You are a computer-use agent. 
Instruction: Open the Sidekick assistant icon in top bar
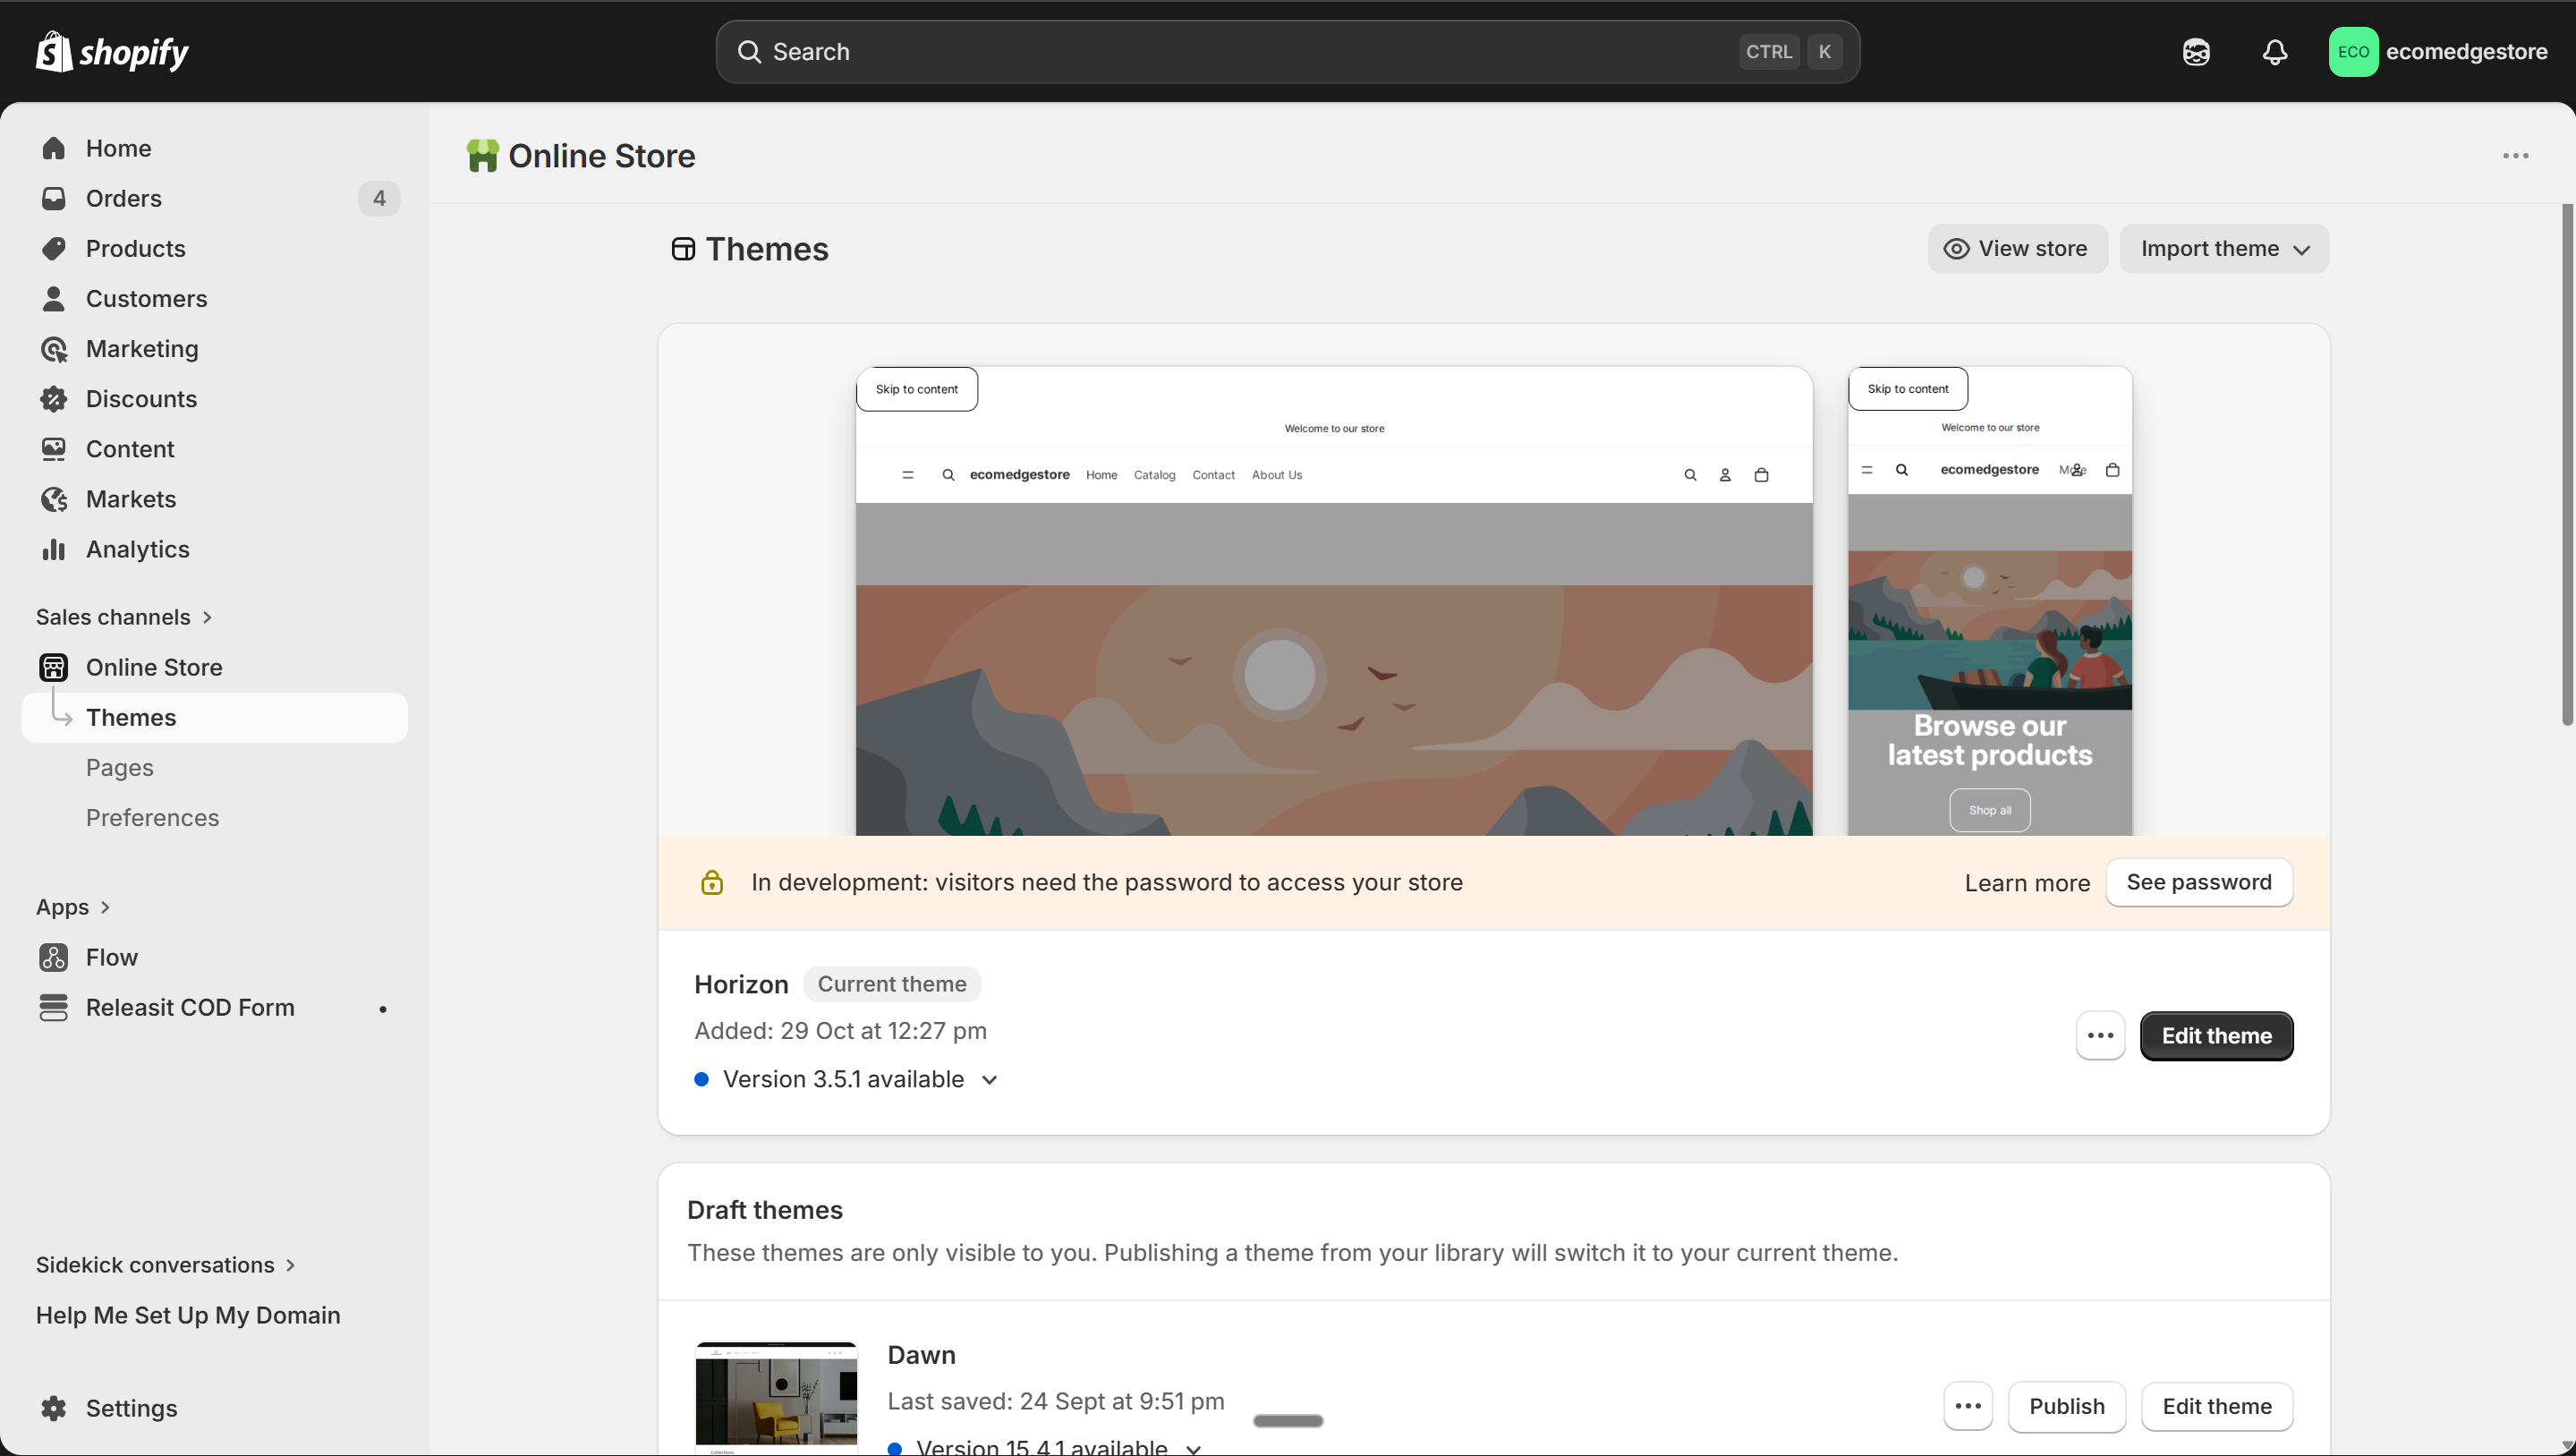tap(2196, 52)
